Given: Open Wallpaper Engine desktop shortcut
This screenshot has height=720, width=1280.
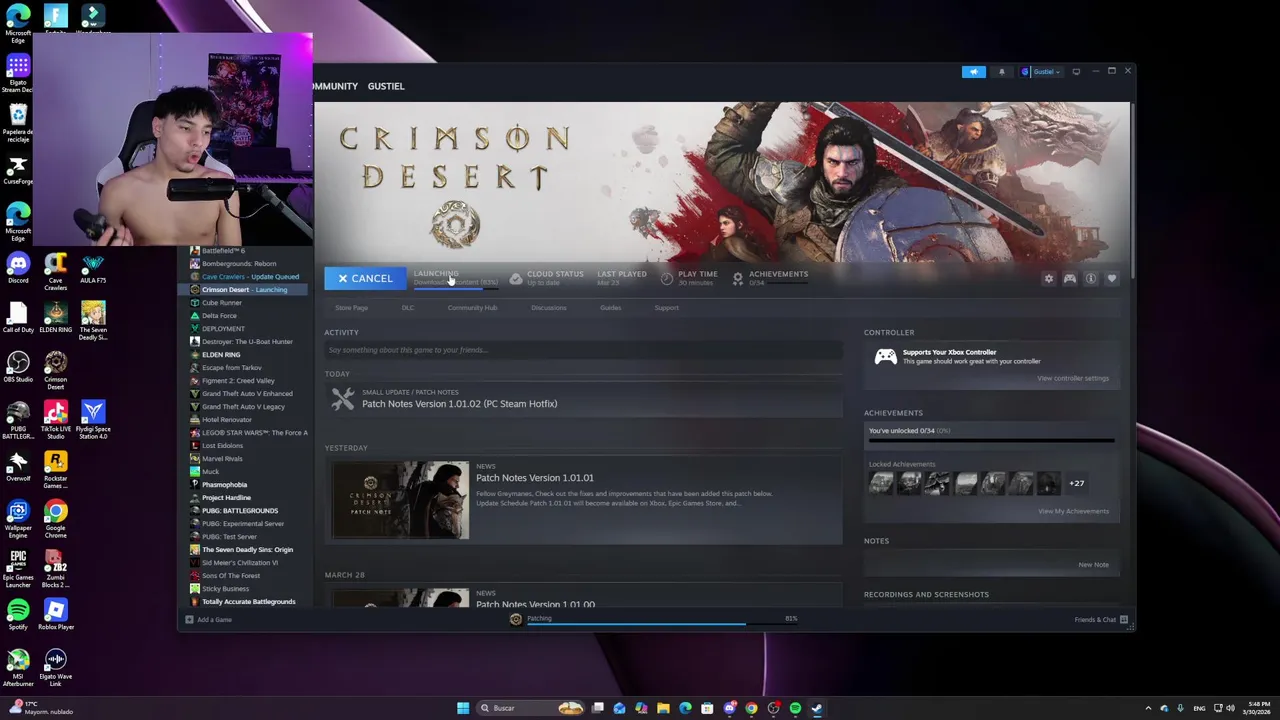Looking at the screenshot, I should pos(18,518).
